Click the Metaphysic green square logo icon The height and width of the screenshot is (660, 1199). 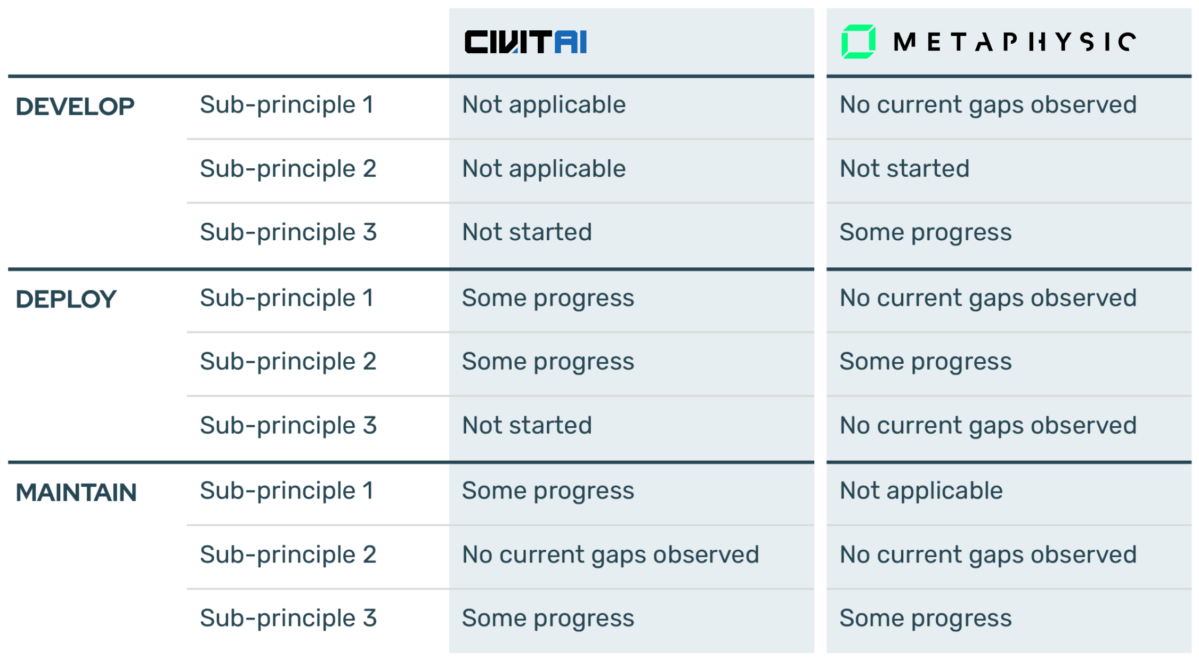pyautogui.click(x=858, y=41)
